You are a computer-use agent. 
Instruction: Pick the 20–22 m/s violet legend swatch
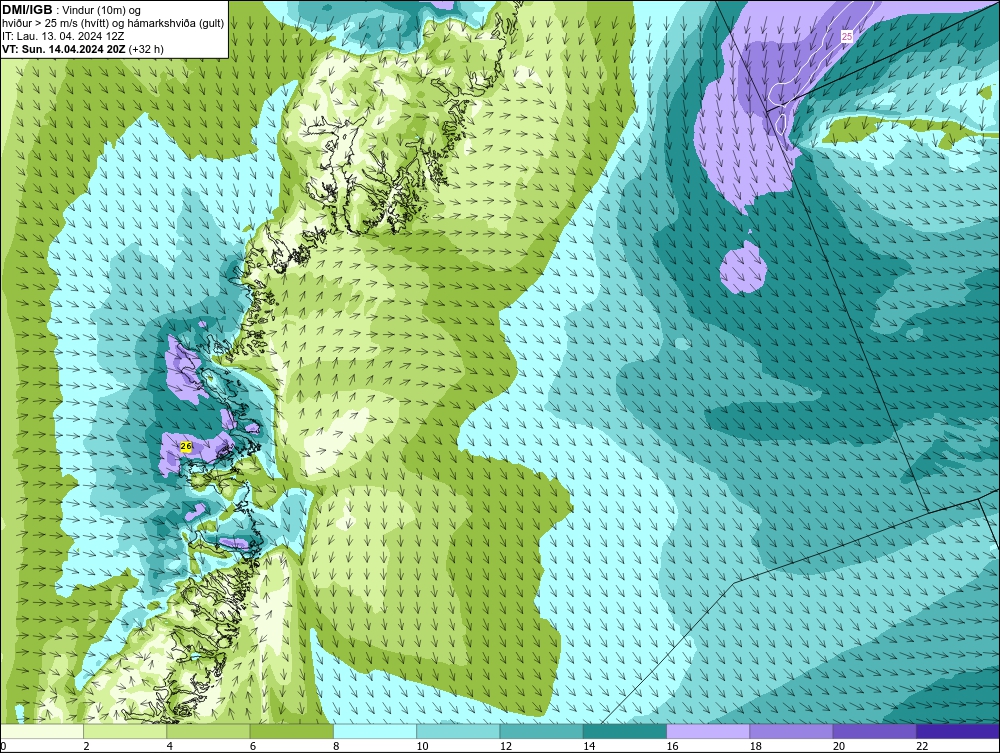874,731
